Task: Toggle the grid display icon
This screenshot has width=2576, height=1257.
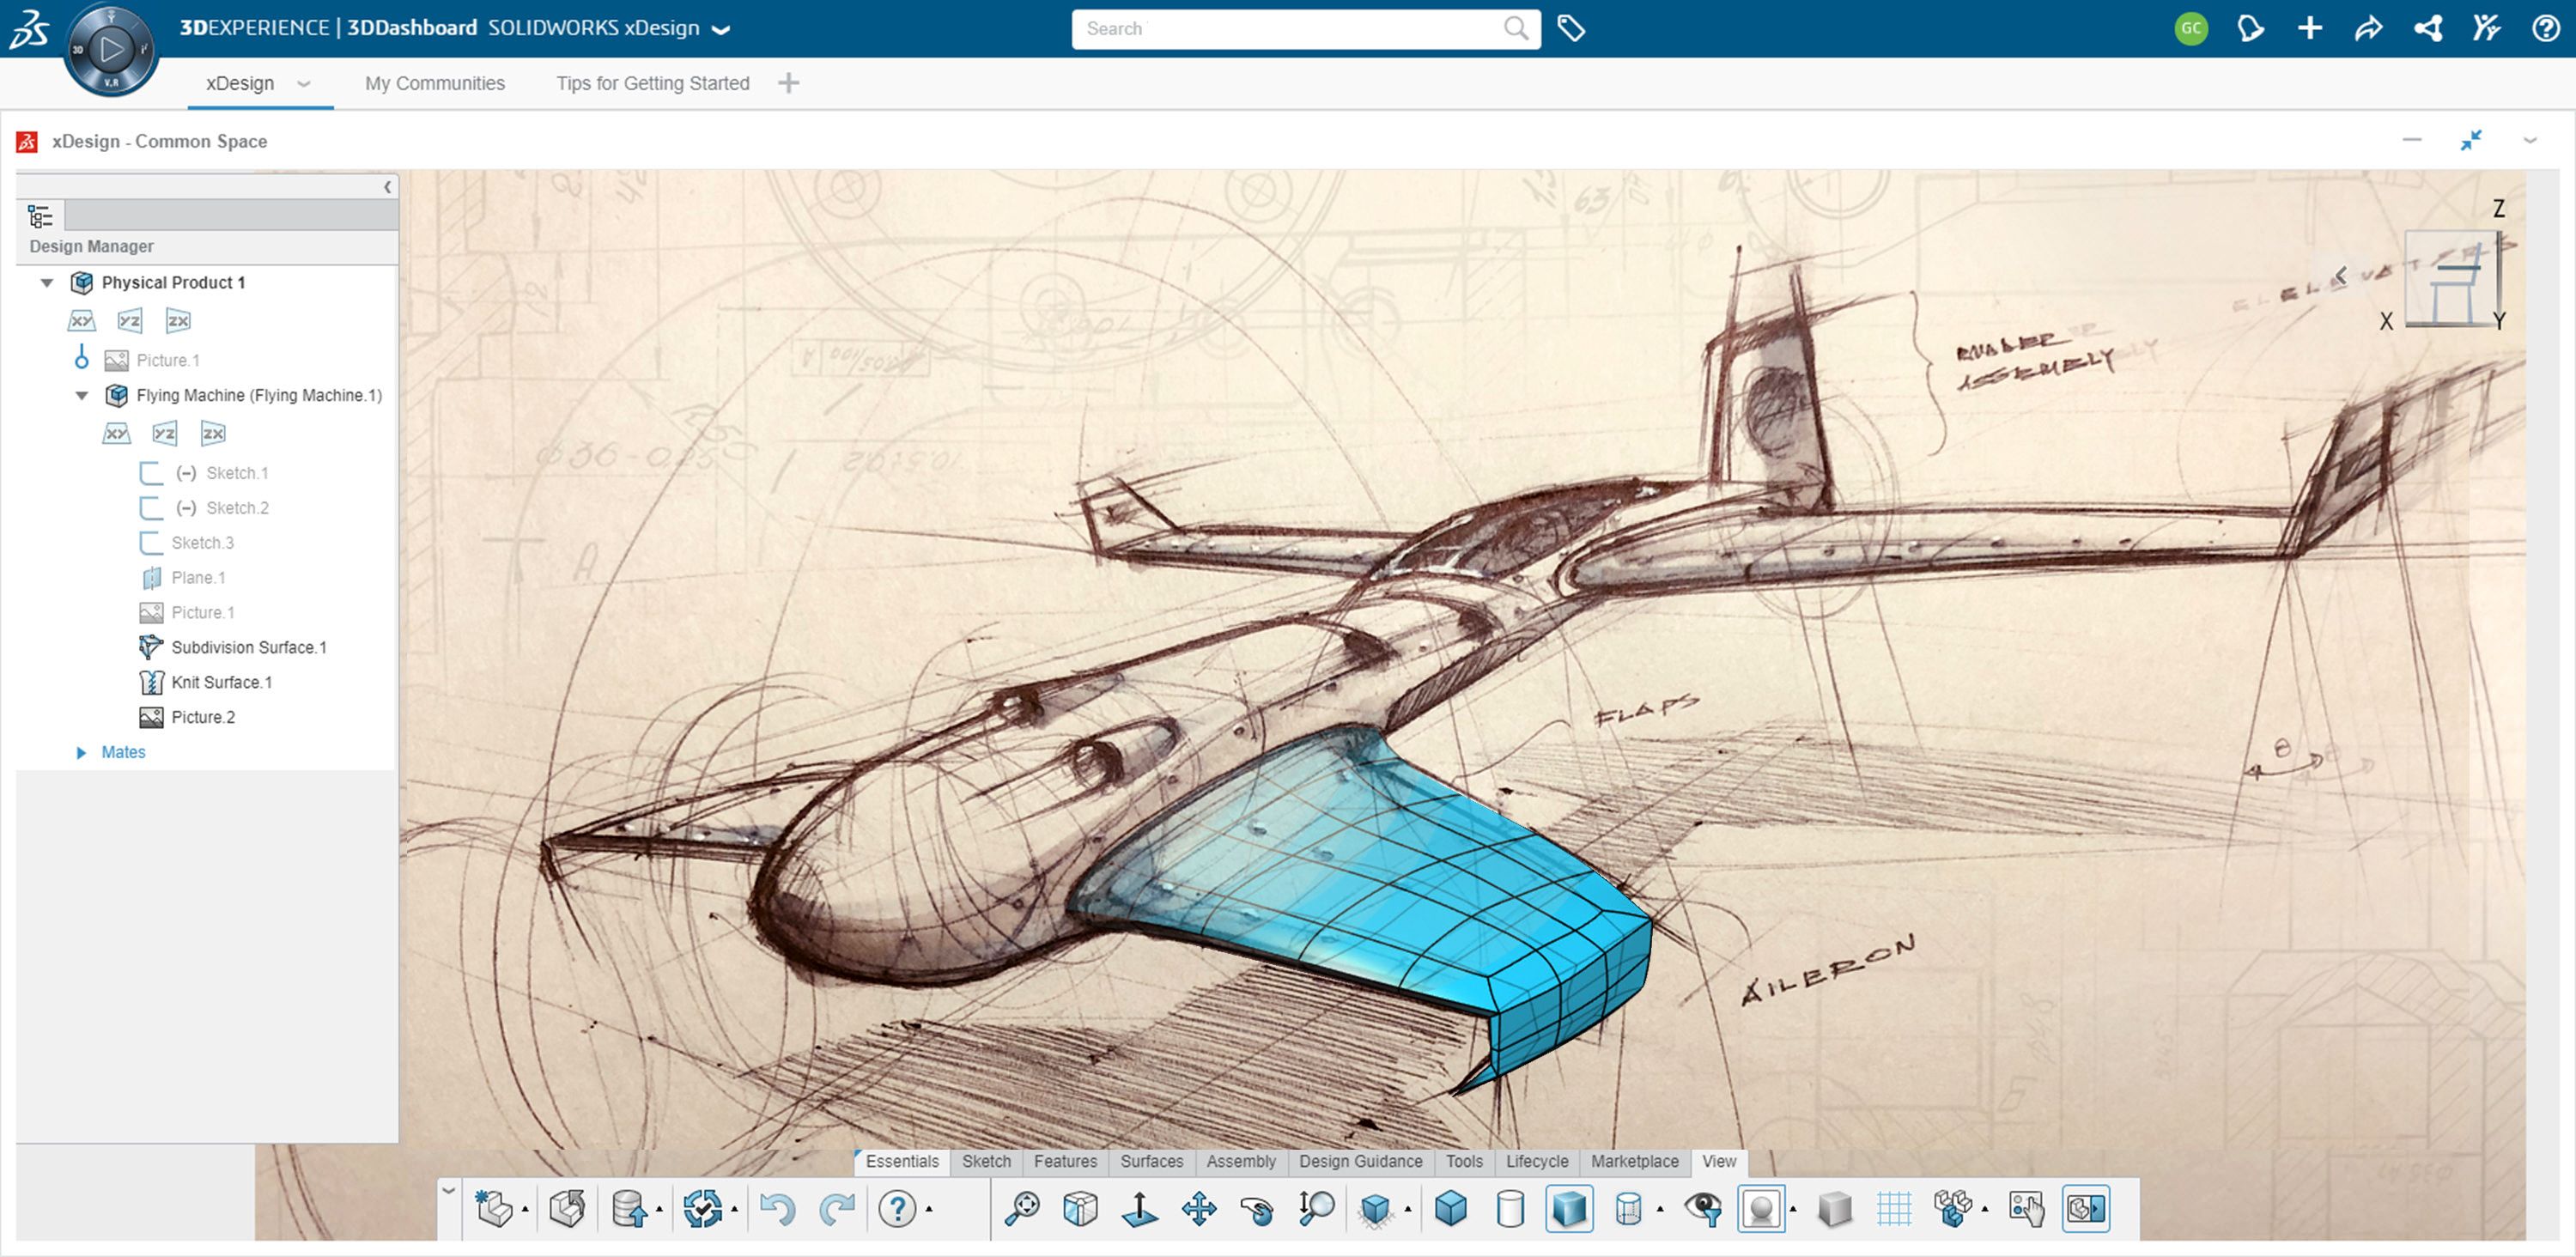Action: click(x=1894, y=1208)
